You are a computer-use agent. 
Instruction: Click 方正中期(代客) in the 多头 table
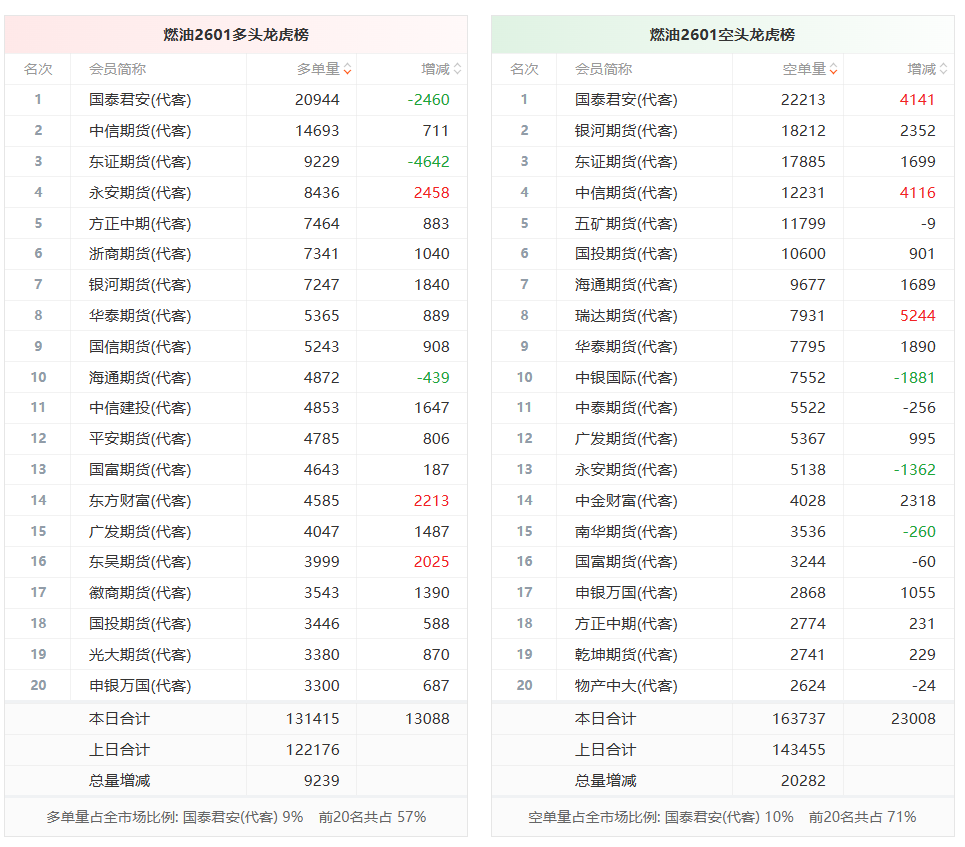140,223
